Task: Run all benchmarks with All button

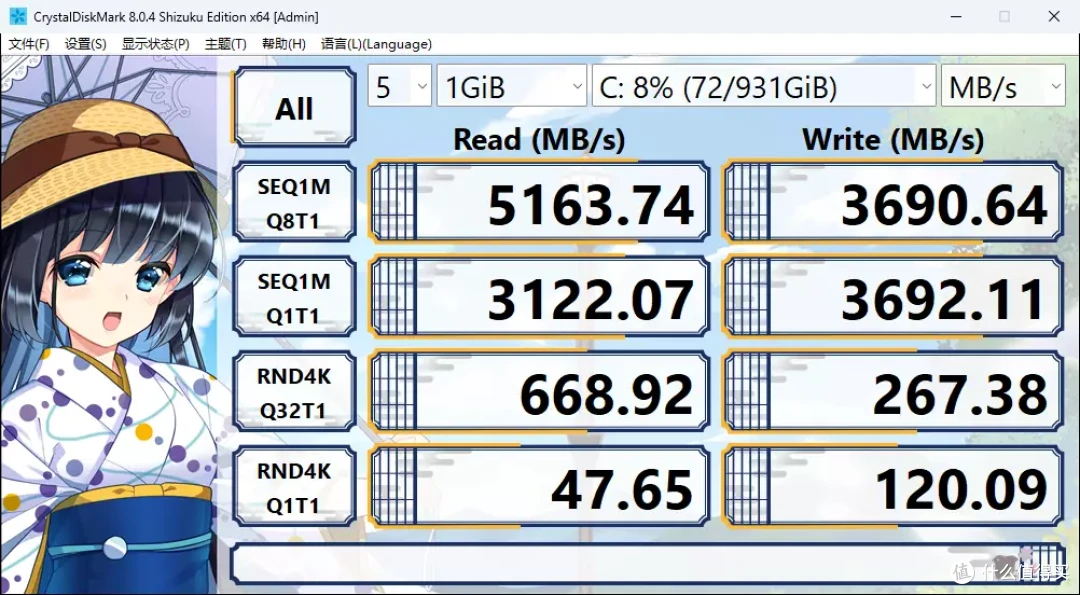Action: (295, 107)
